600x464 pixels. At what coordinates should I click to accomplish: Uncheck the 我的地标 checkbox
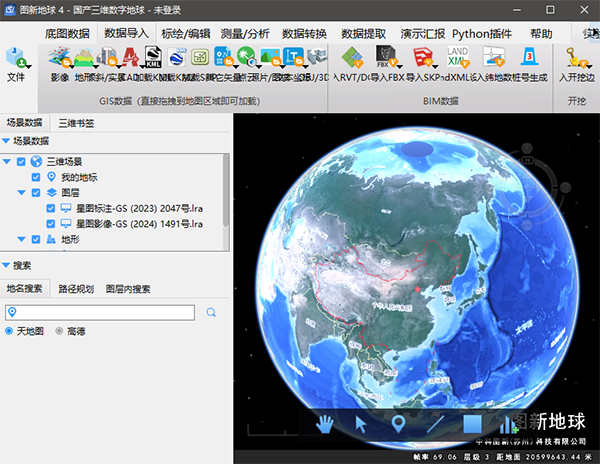pyautogui.click(x=36, y=177)
